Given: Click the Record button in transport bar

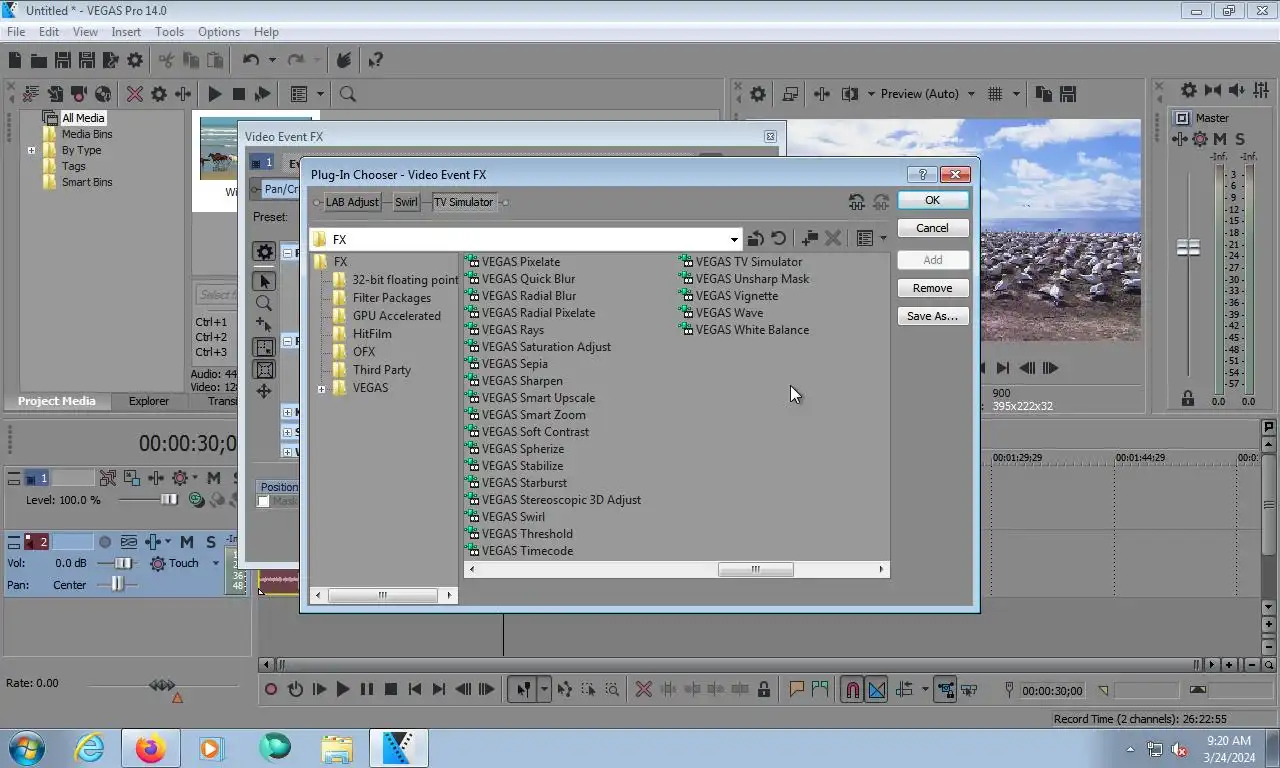Looking at the screenshot, I should (x=271, y=689).
